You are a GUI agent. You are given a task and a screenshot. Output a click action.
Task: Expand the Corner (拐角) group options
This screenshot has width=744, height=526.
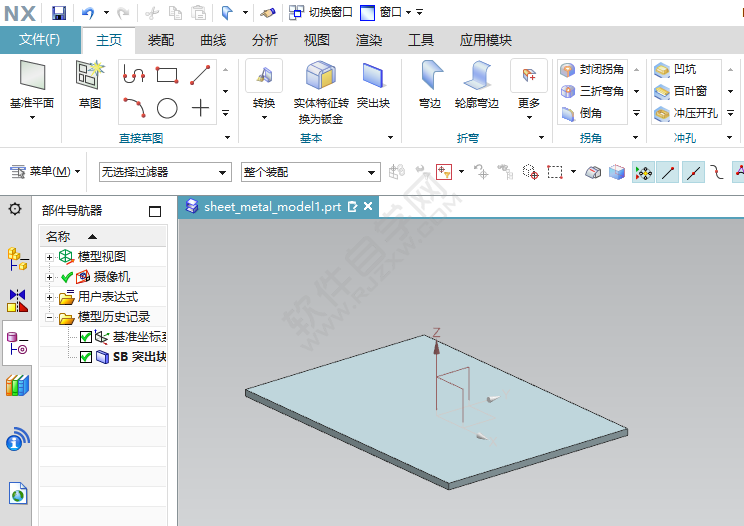tap(635, 138)
